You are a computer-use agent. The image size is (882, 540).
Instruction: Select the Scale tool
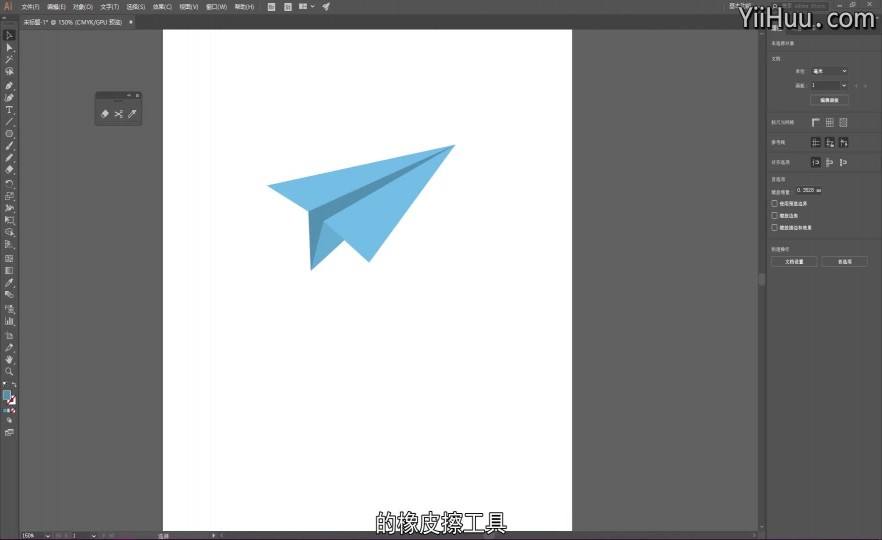coord(9,196)
